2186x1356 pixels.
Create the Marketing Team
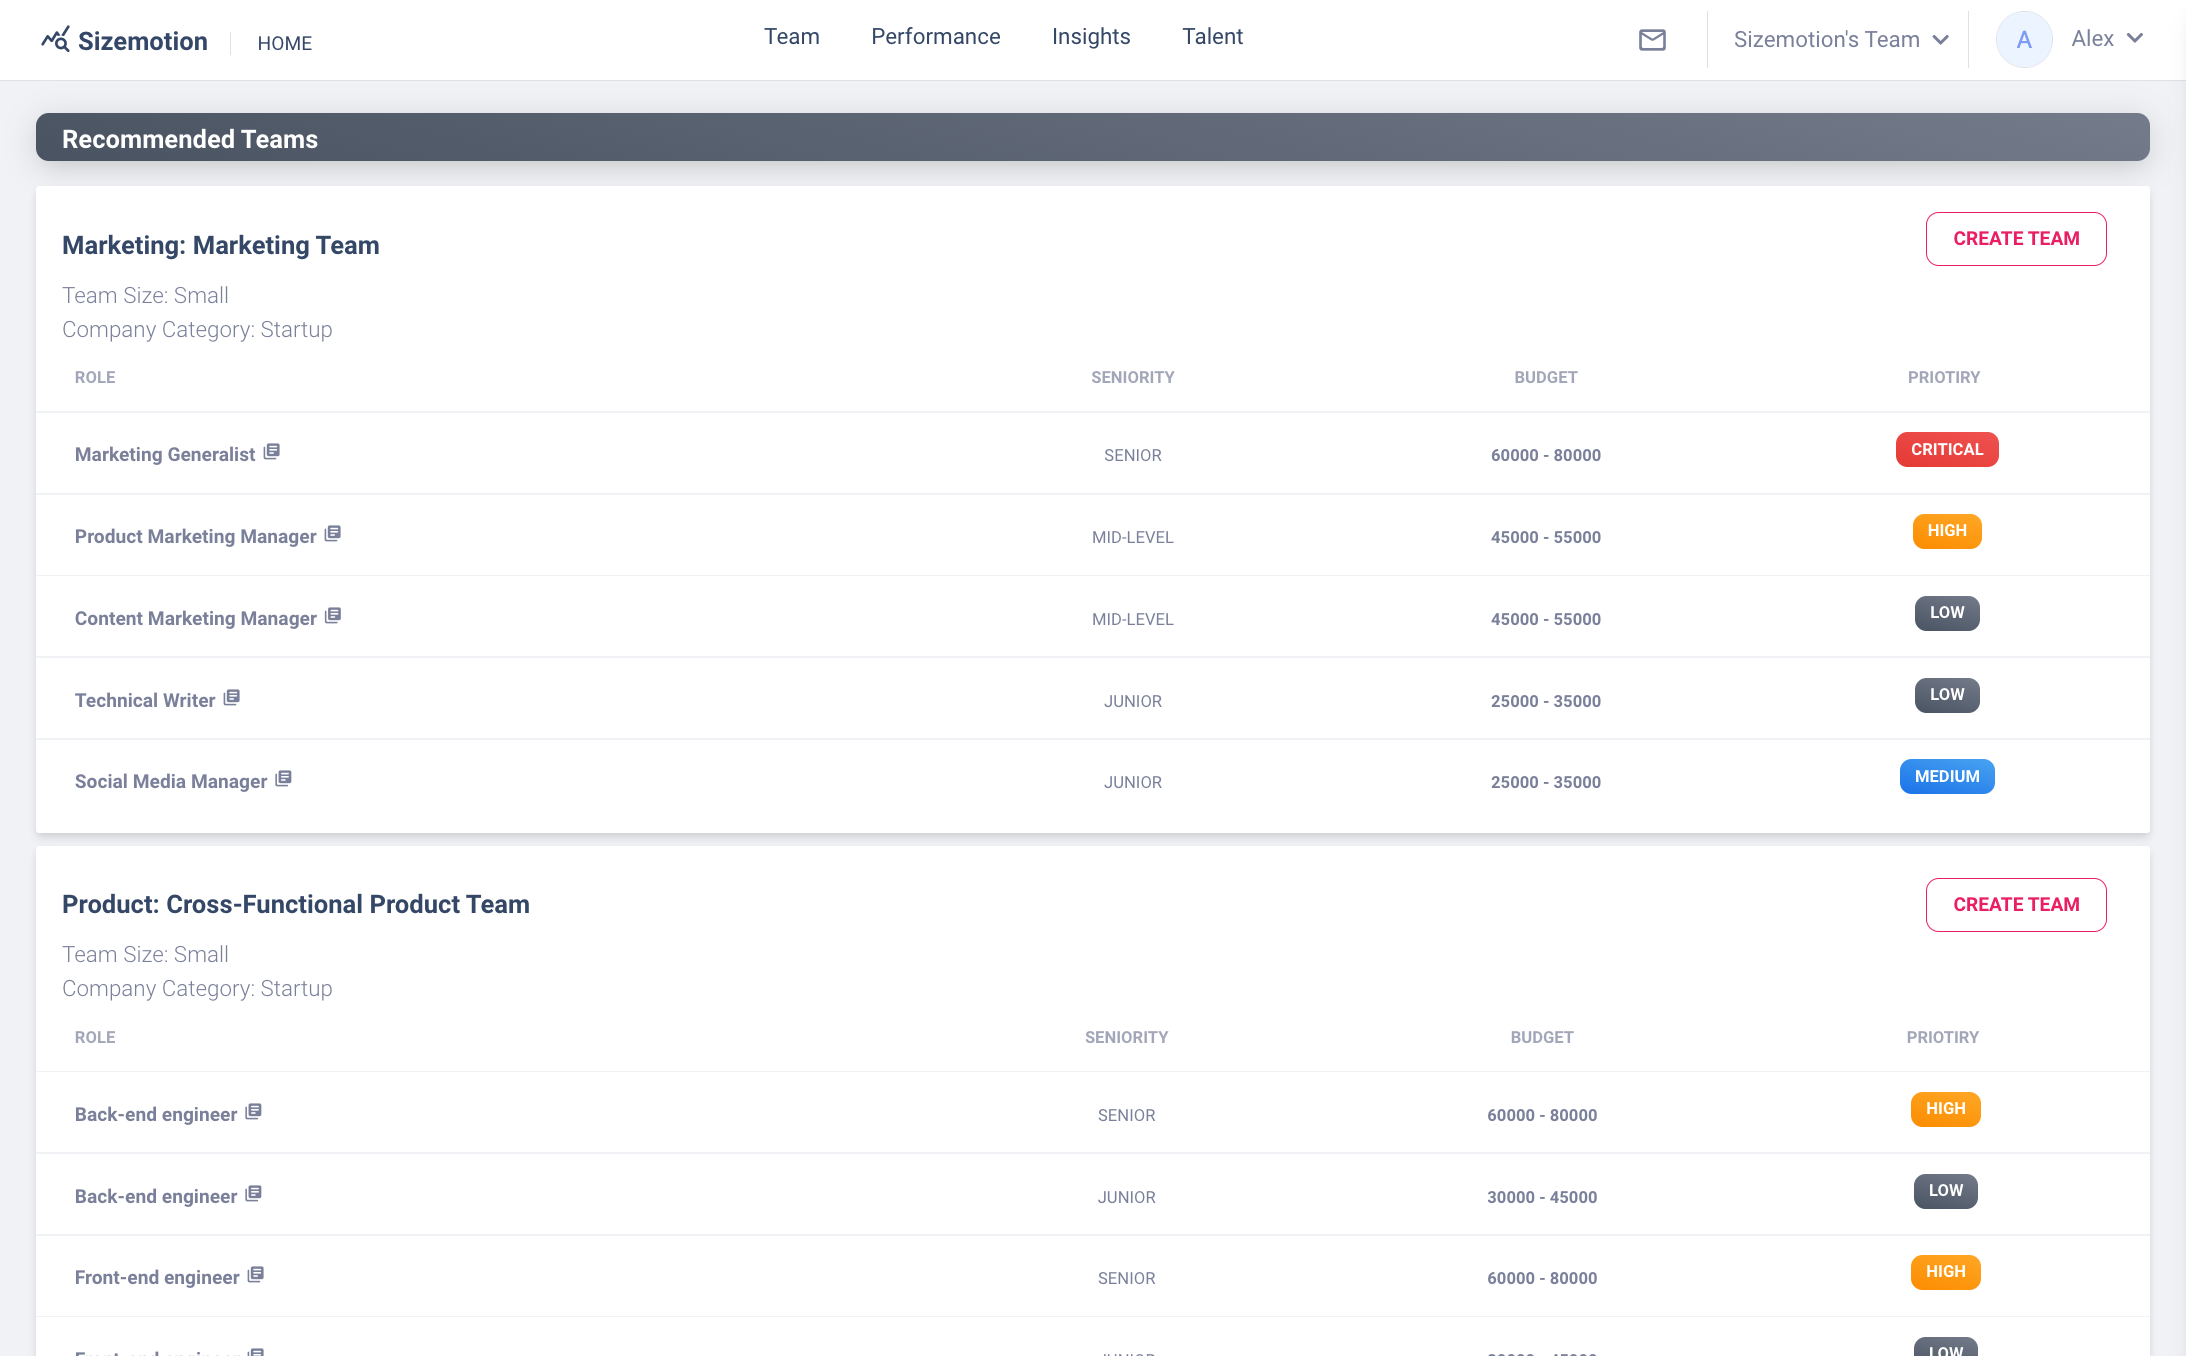pyautogui.click(x=2015, y=239)
